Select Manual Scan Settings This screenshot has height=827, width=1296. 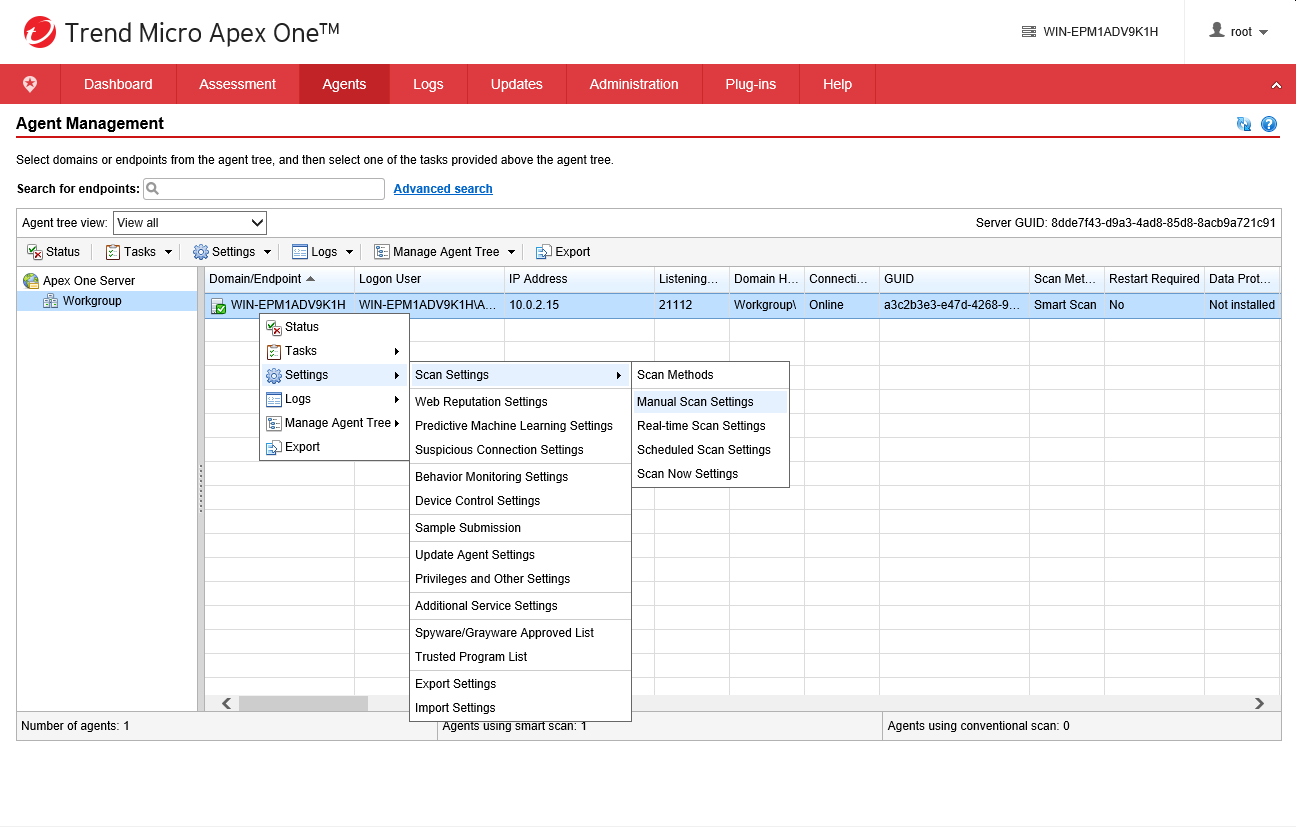coord(711,402)
